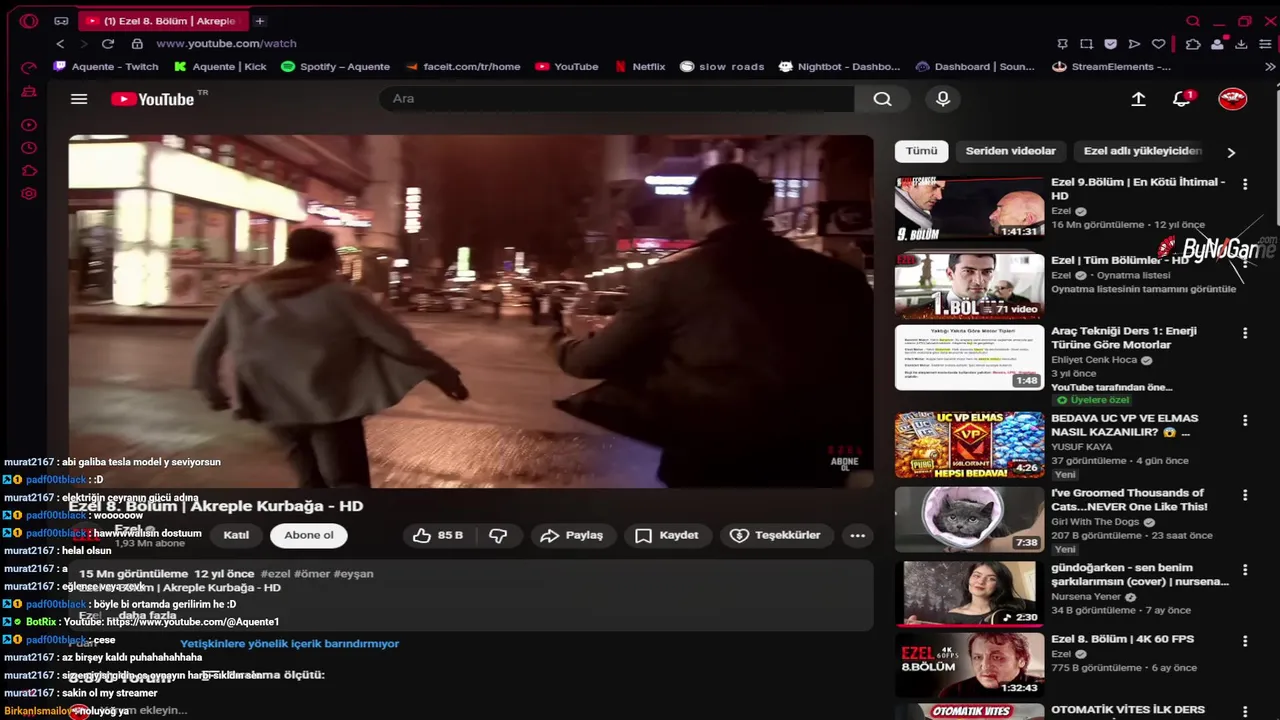The image size is (1280, 720).
Task: Open sidebar Settings gear icon
Action: pos(29,194)
